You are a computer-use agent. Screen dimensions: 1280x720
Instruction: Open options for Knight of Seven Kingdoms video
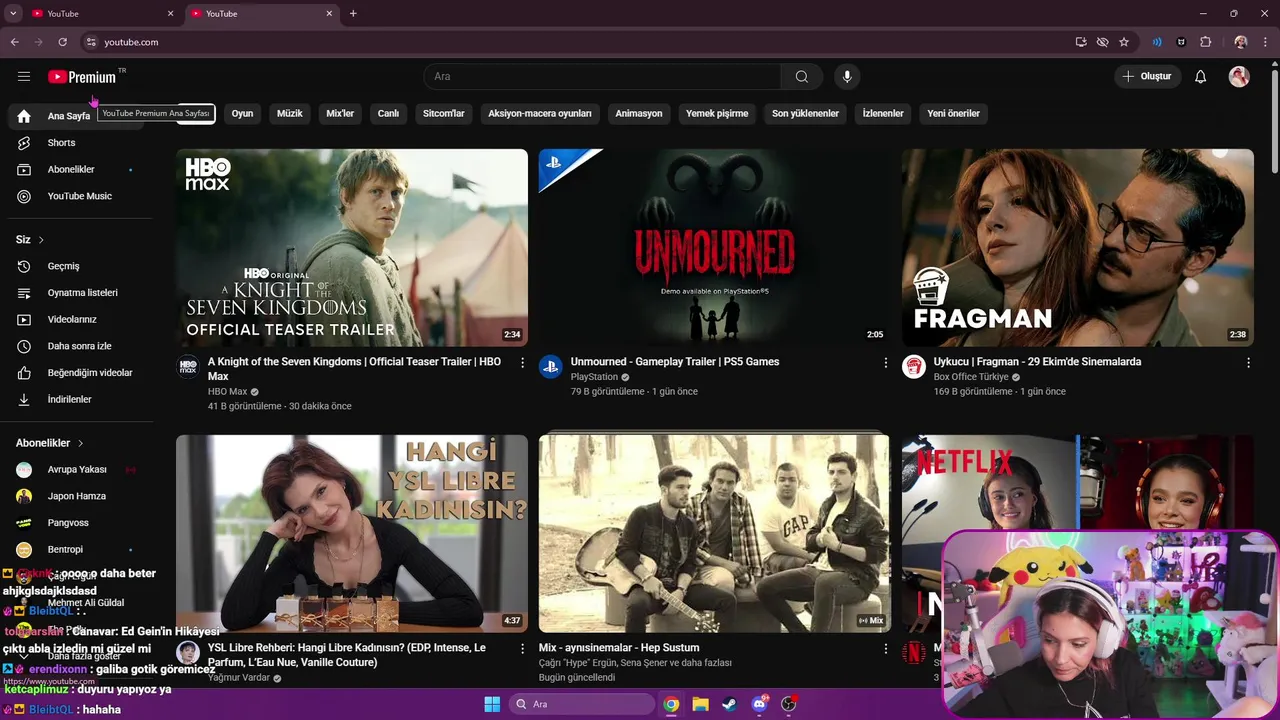click(522, 363)
